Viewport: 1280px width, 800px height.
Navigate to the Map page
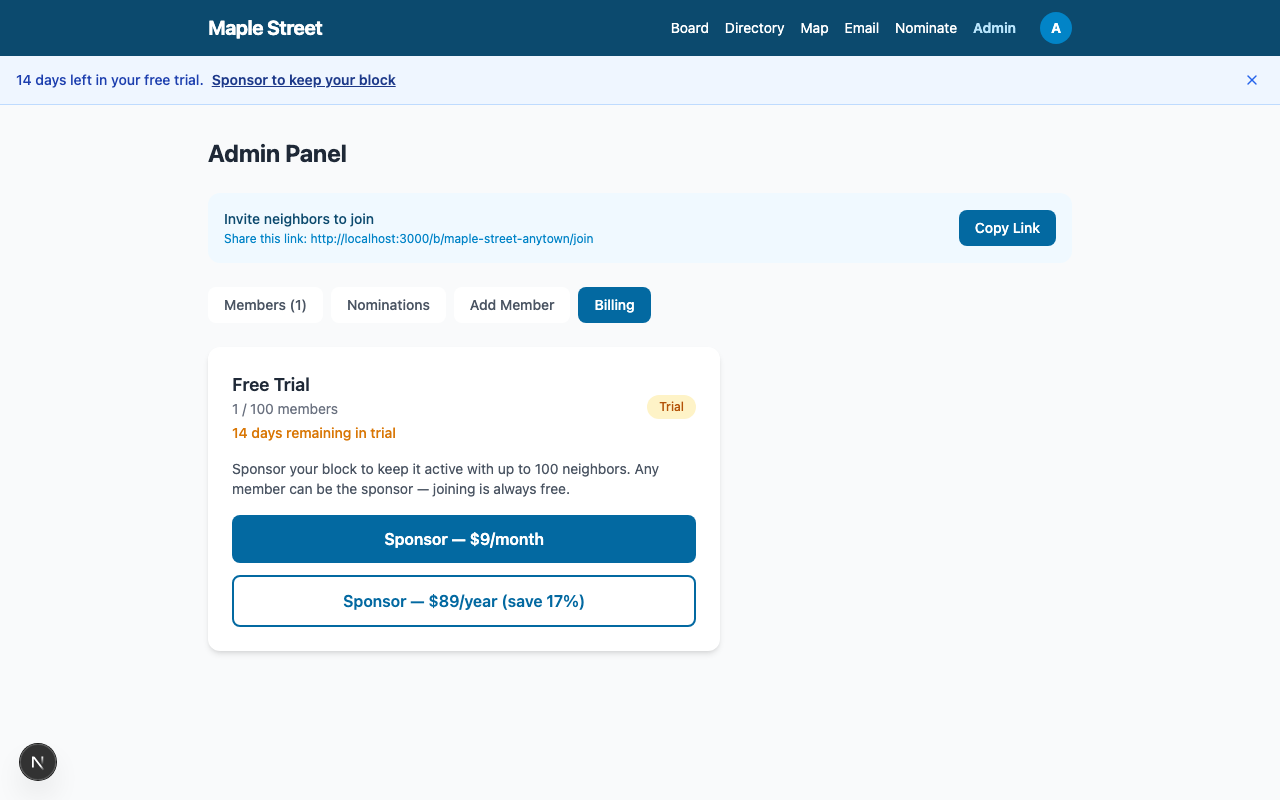tap(814, 28)
